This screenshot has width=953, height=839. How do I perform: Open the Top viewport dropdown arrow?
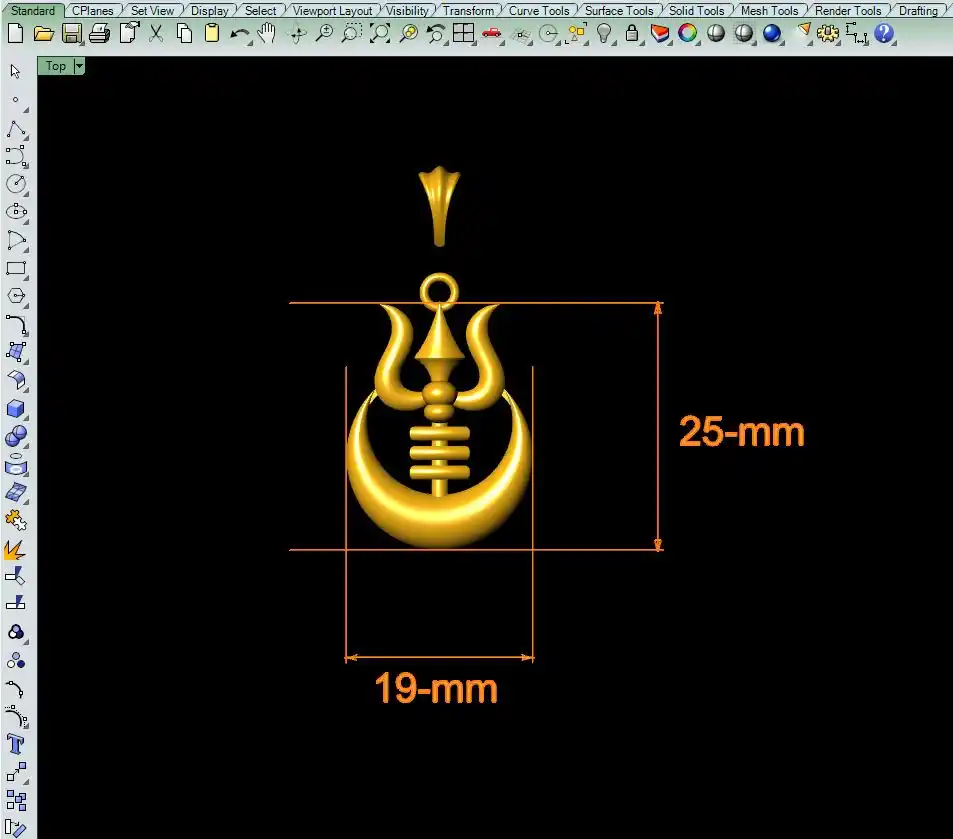pyautogui.click(x=79, y=66)
